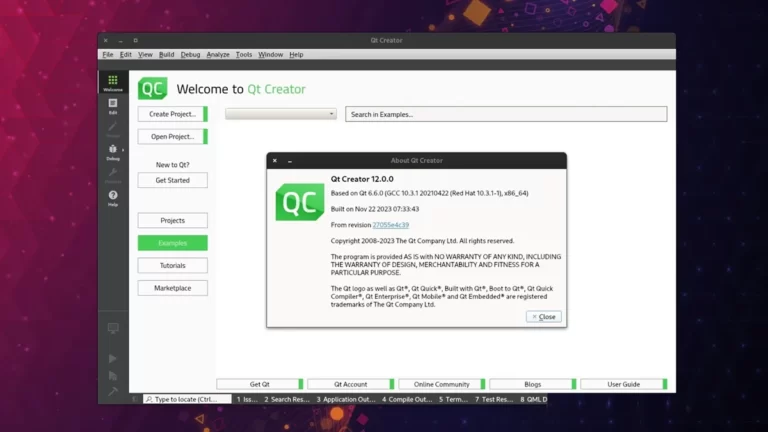Viewport: 768px width, 432px height.
Task: Click the QC logo beside Welcome title
Action: (x=152, y=88)
